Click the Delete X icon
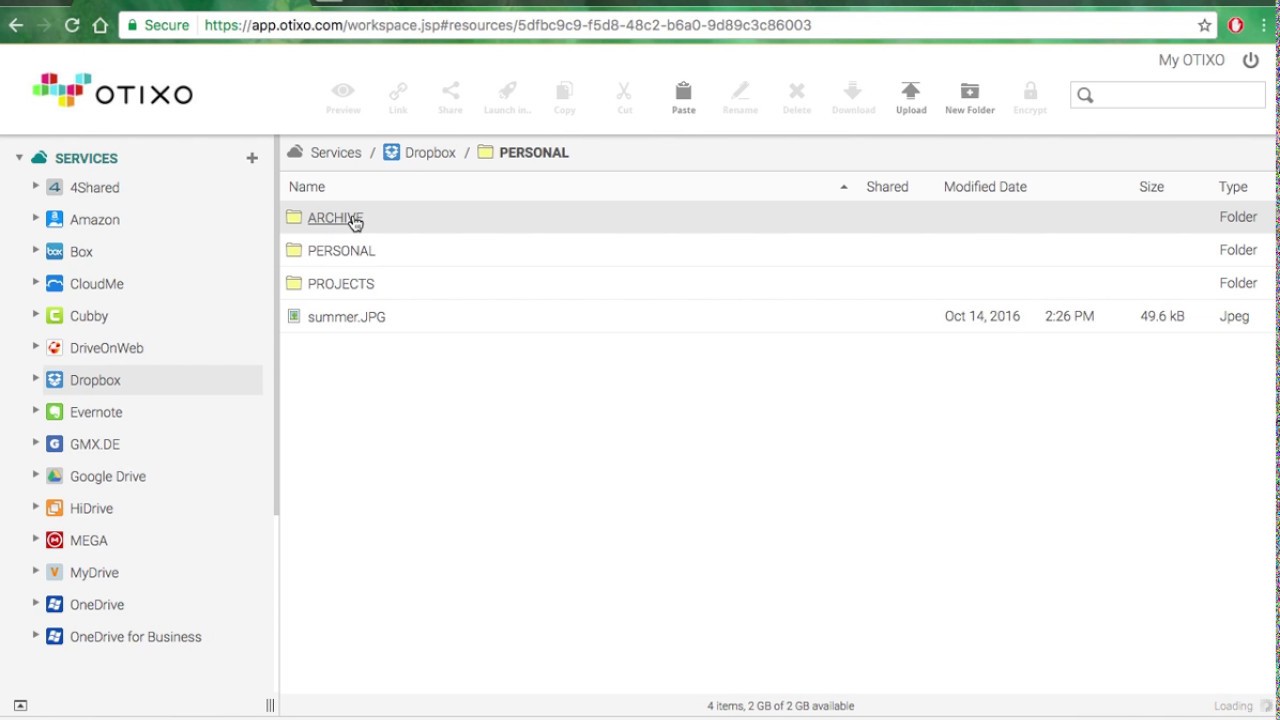Viewport: 1280px width, 720px height. (x=796, y=91)
